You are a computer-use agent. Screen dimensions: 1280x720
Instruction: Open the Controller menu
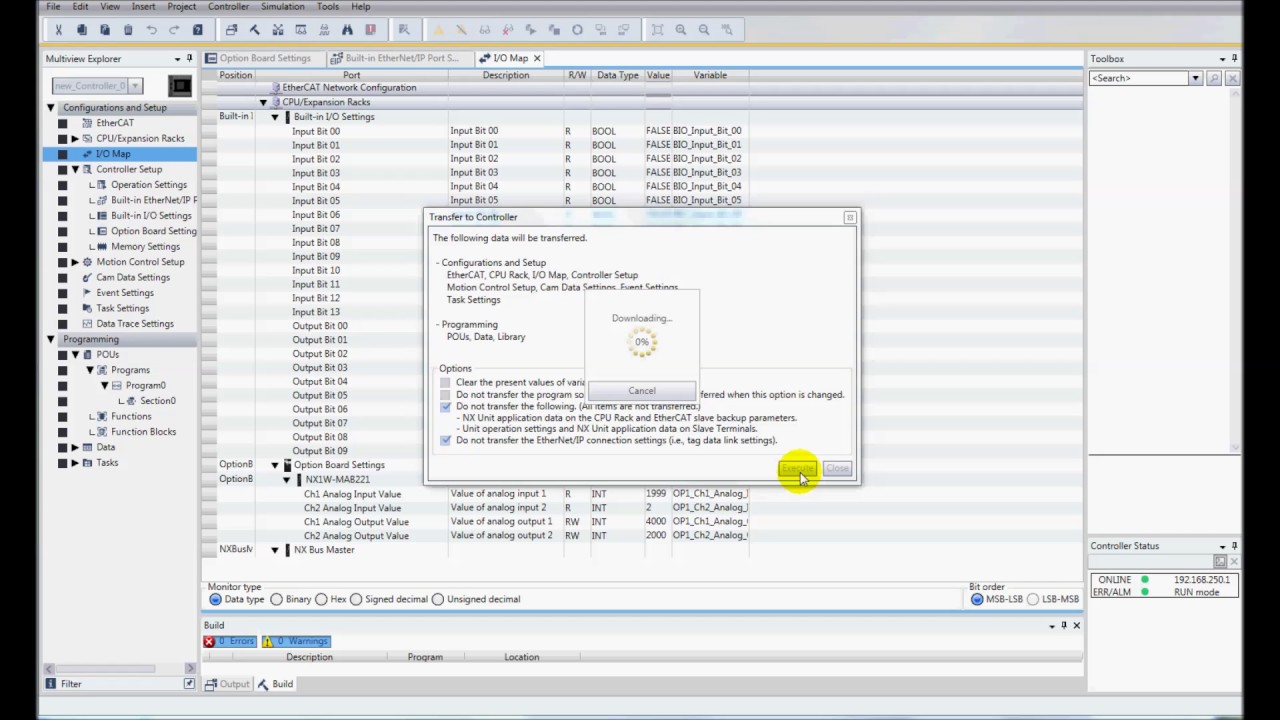tap(228, 6)
